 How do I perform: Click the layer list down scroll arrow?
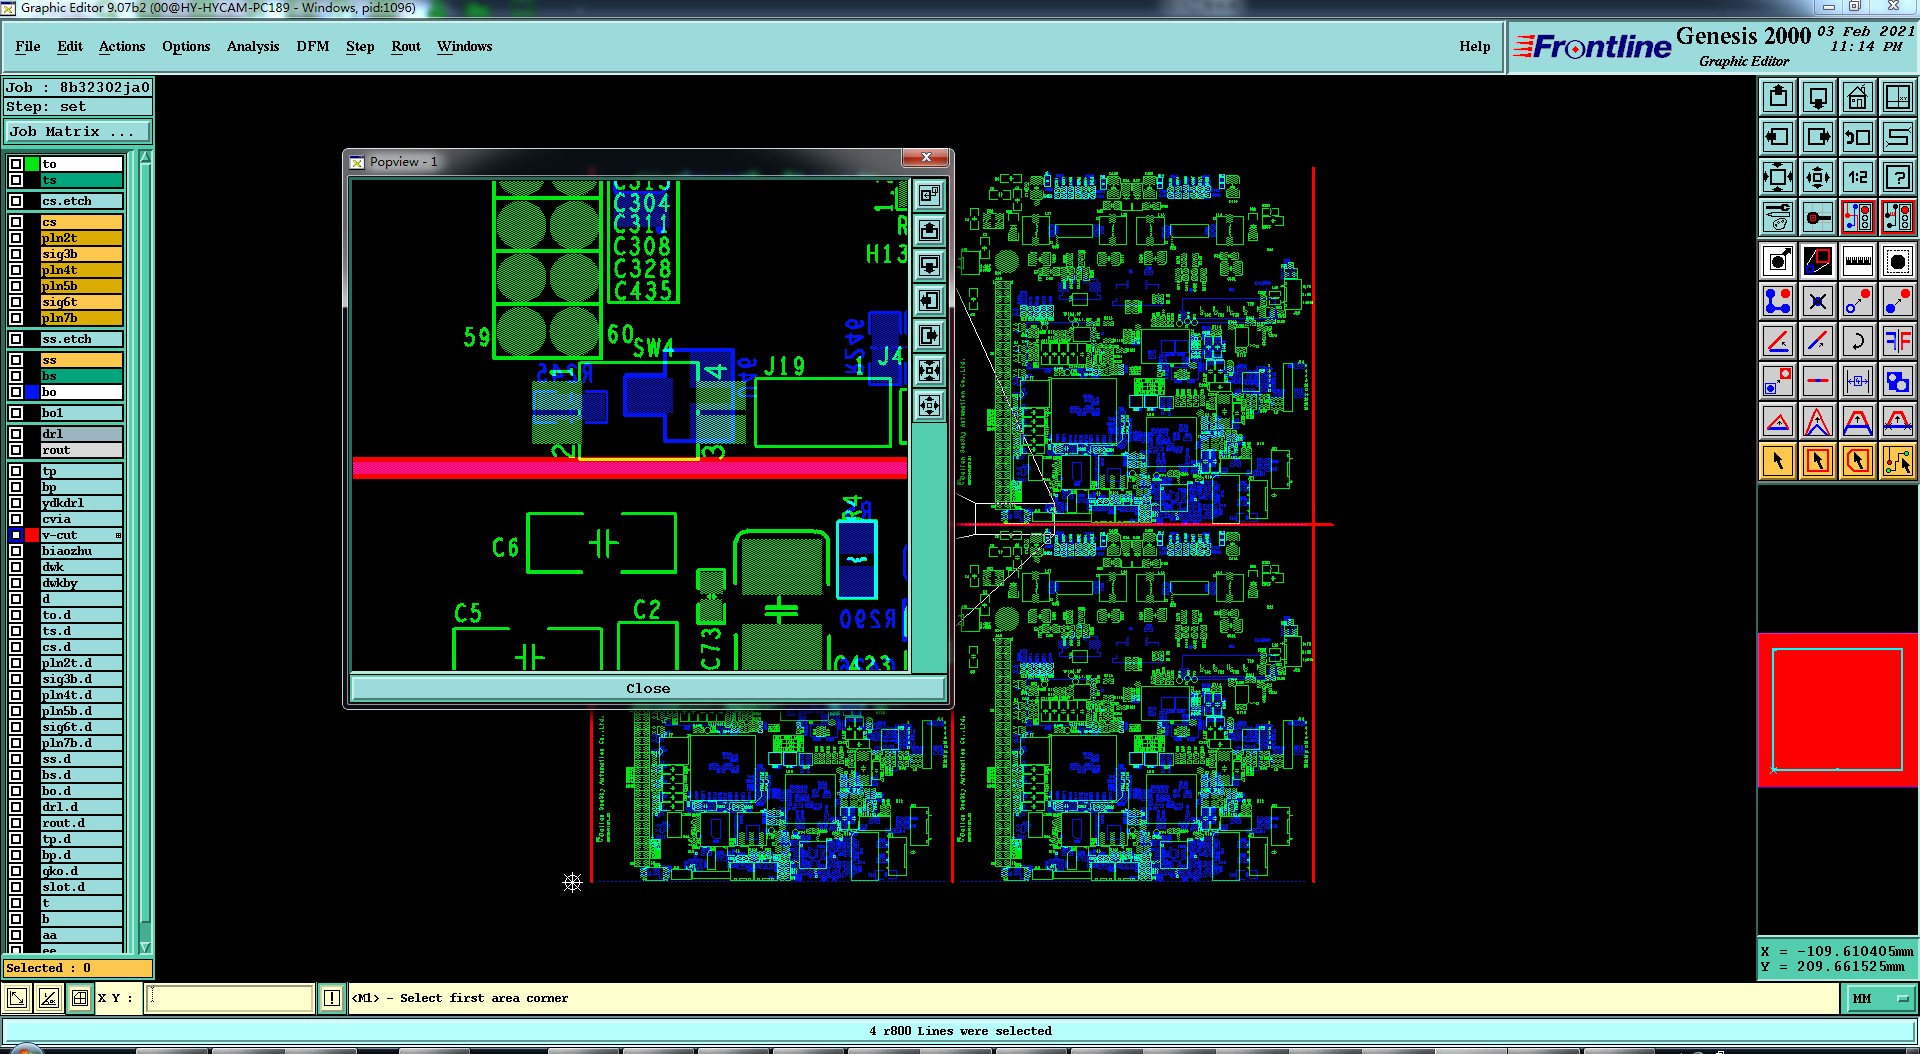coord(145,946)
